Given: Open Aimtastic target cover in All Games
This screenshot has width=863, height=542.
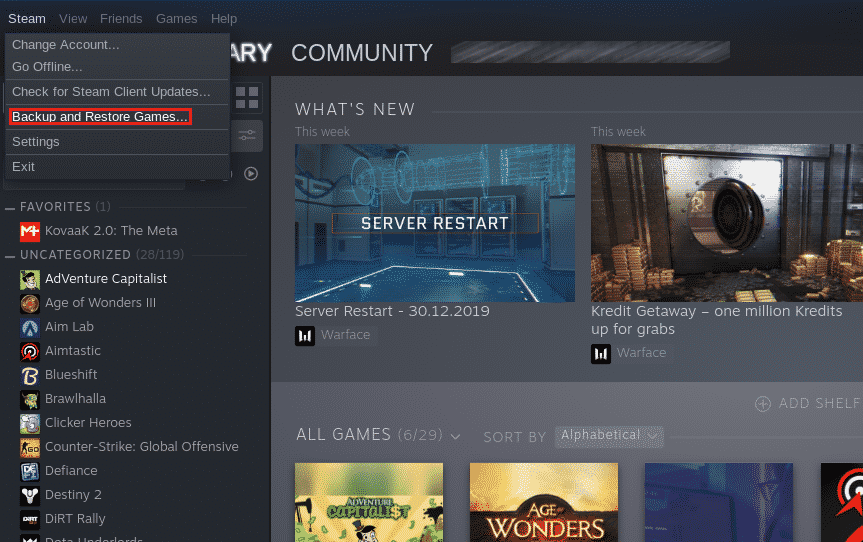Looking at the screenshot, I should [x=842, y=502].
